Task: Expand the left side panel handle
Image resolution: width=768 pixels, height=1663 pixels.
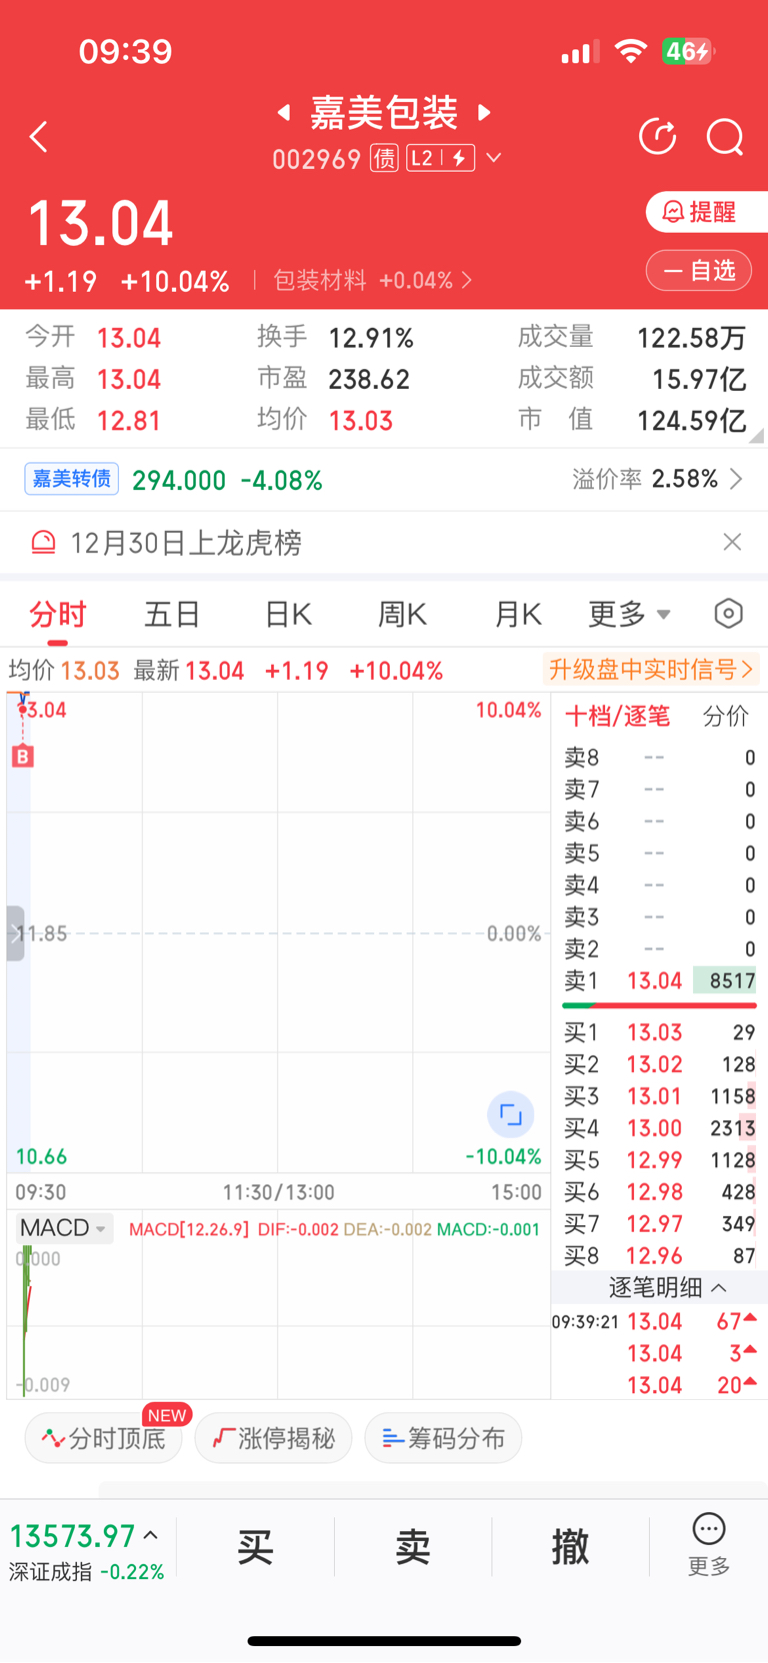Action: click(x=15, y=933)
